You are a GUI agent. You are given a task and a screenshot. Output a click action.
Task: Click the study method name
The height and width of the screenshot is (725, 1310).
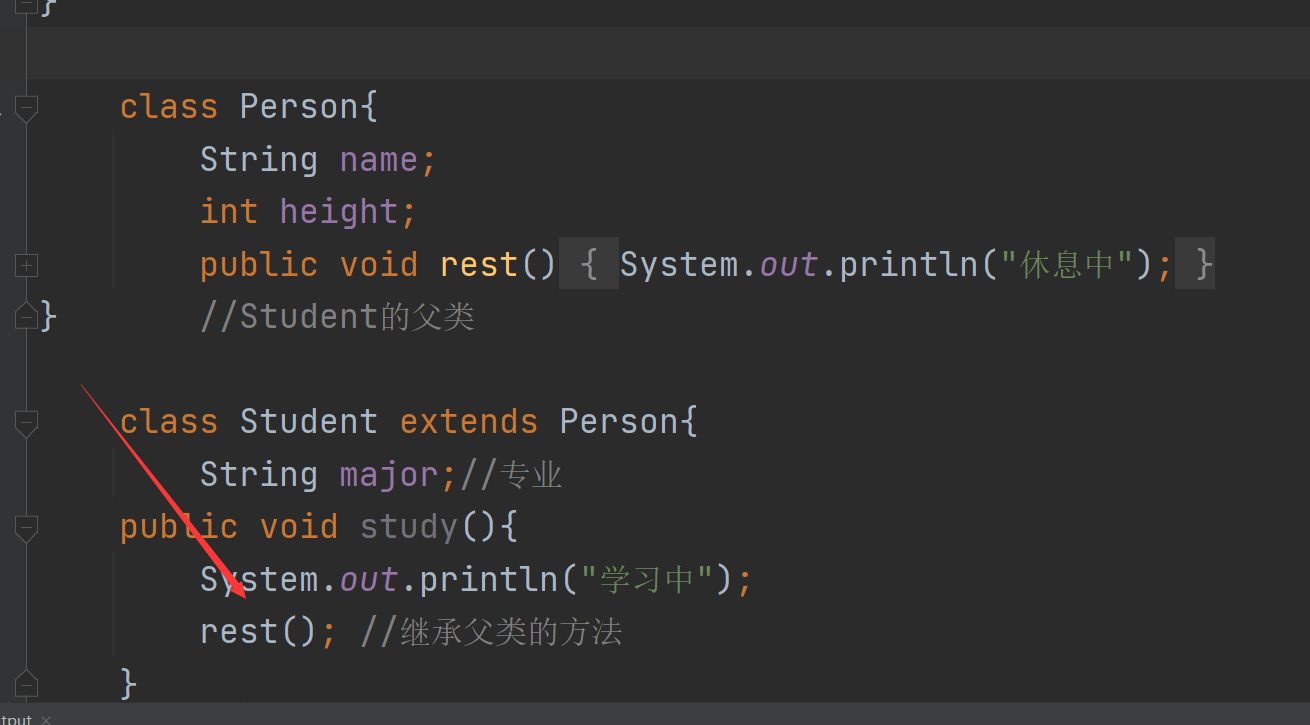point(408,527)
